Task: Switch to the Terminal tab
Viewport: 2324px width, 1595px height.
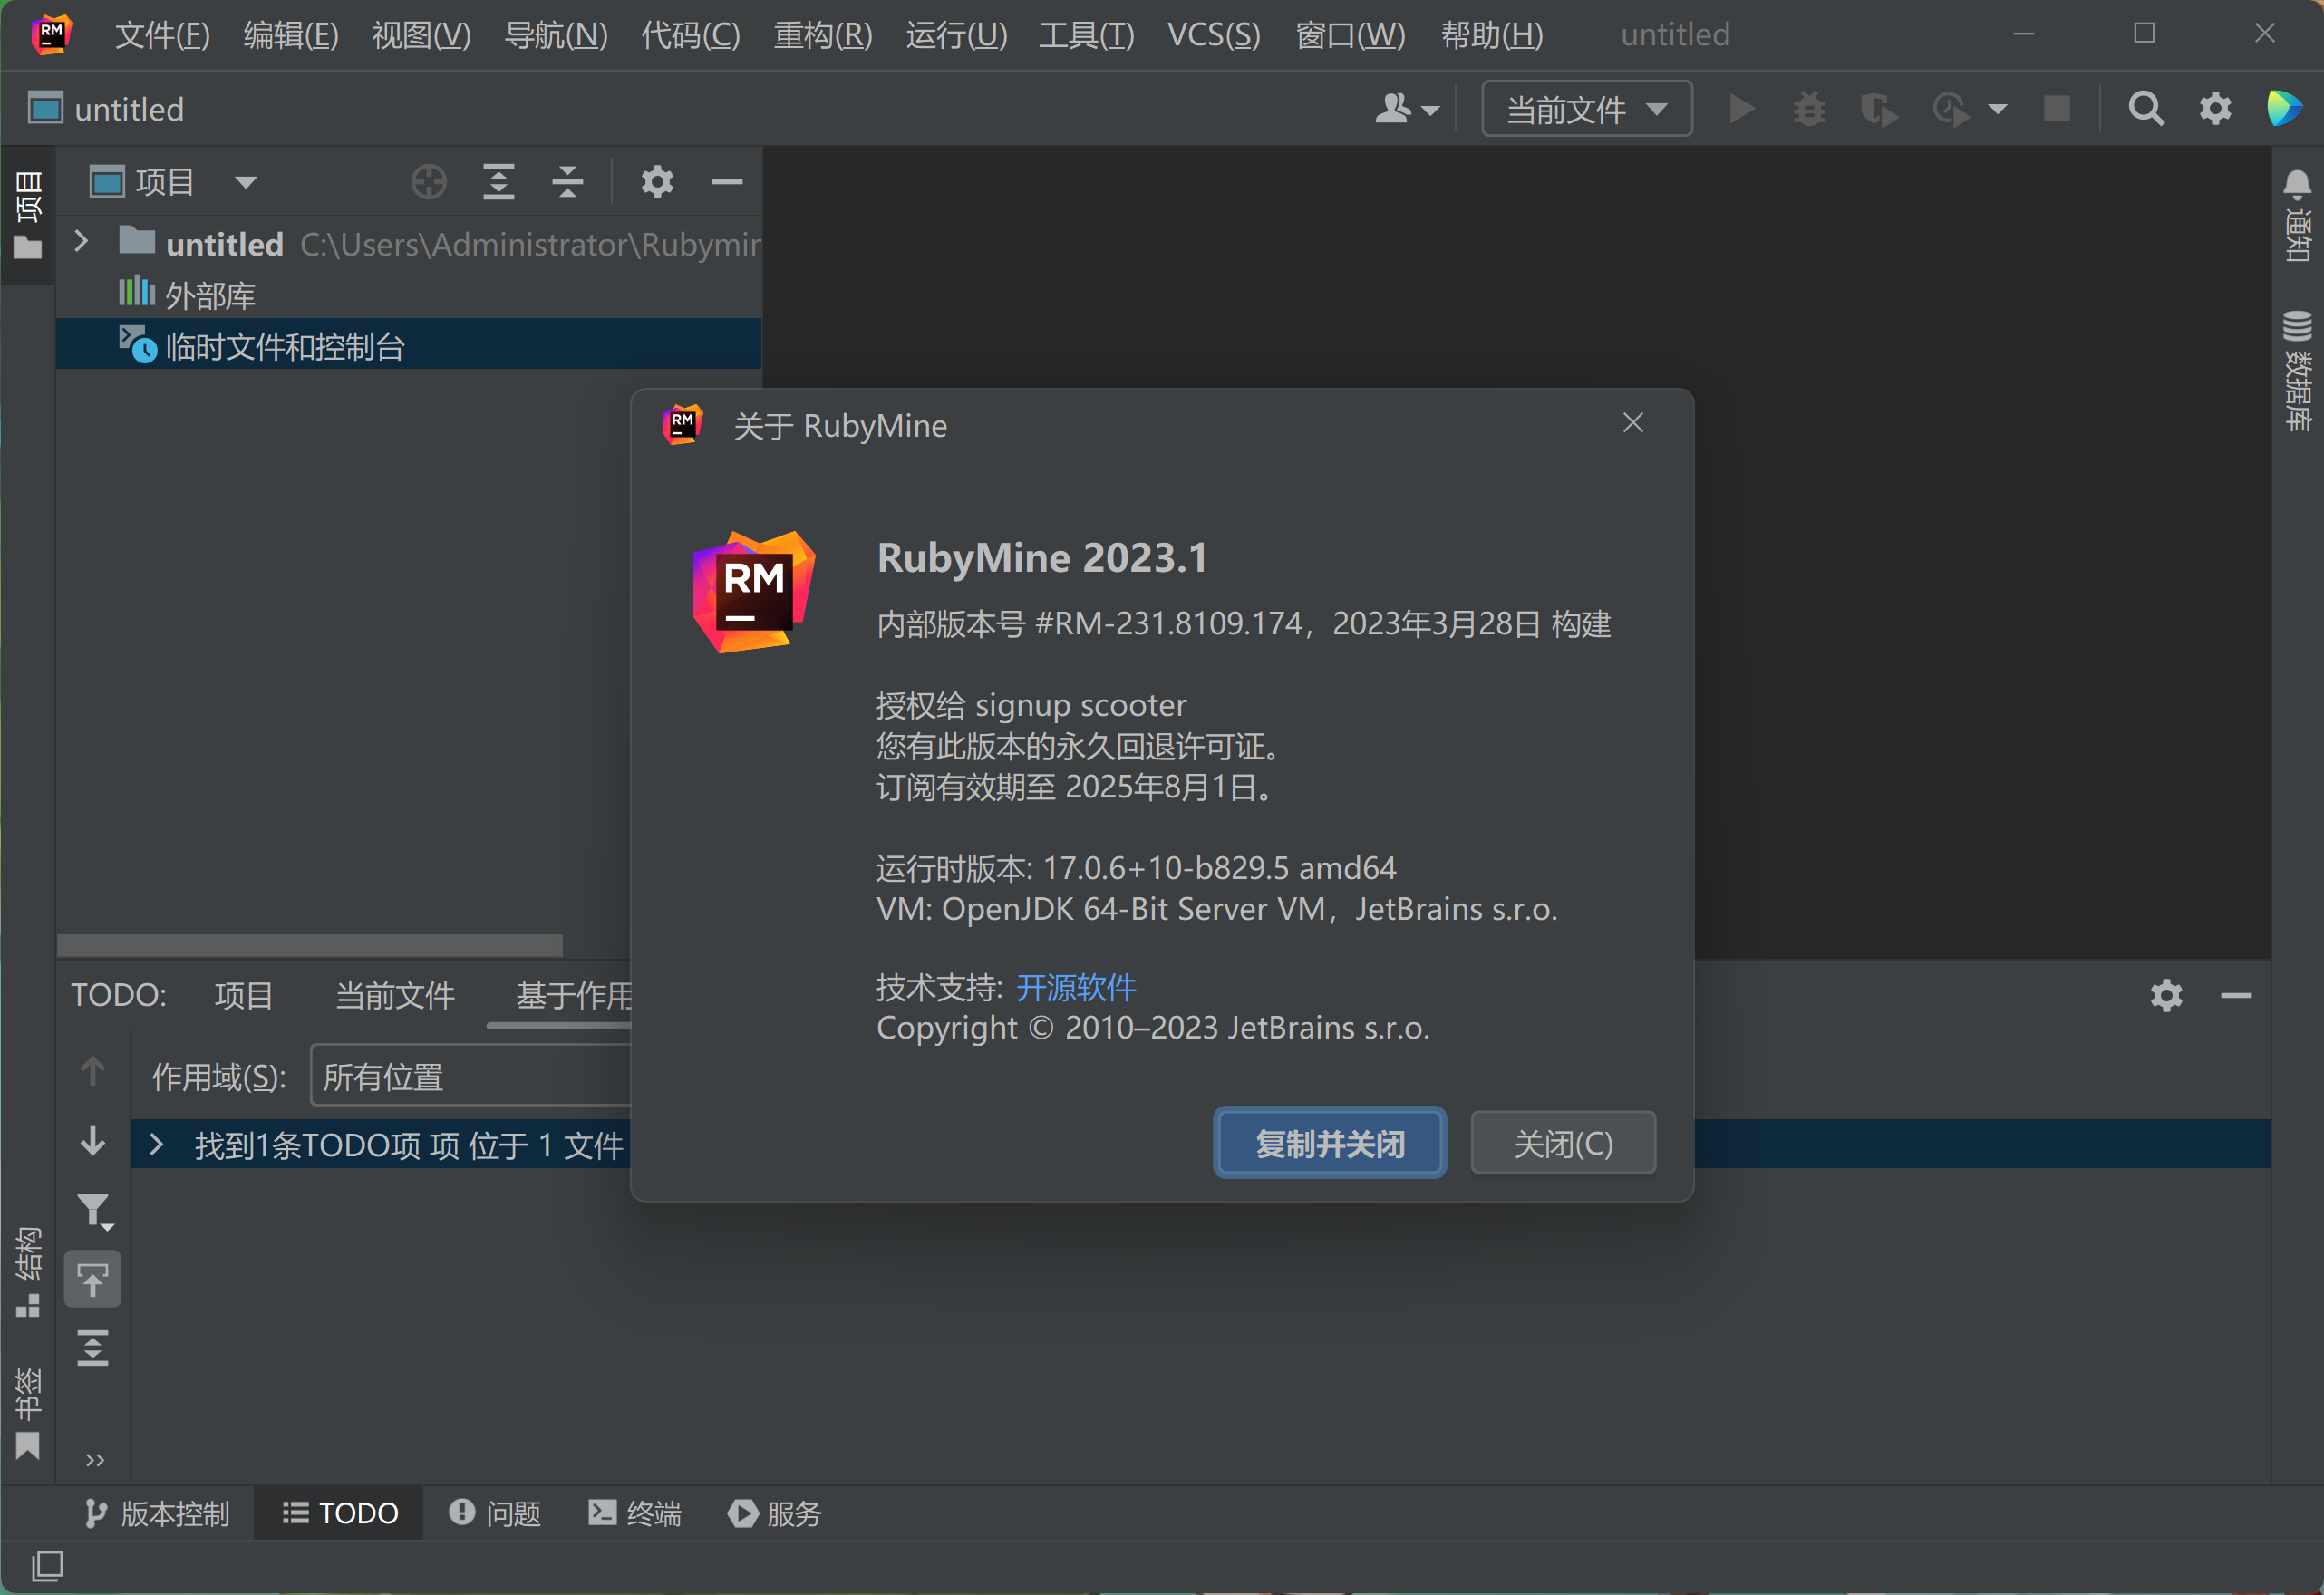Action: pyautogui.click(x=634, y=1513)
